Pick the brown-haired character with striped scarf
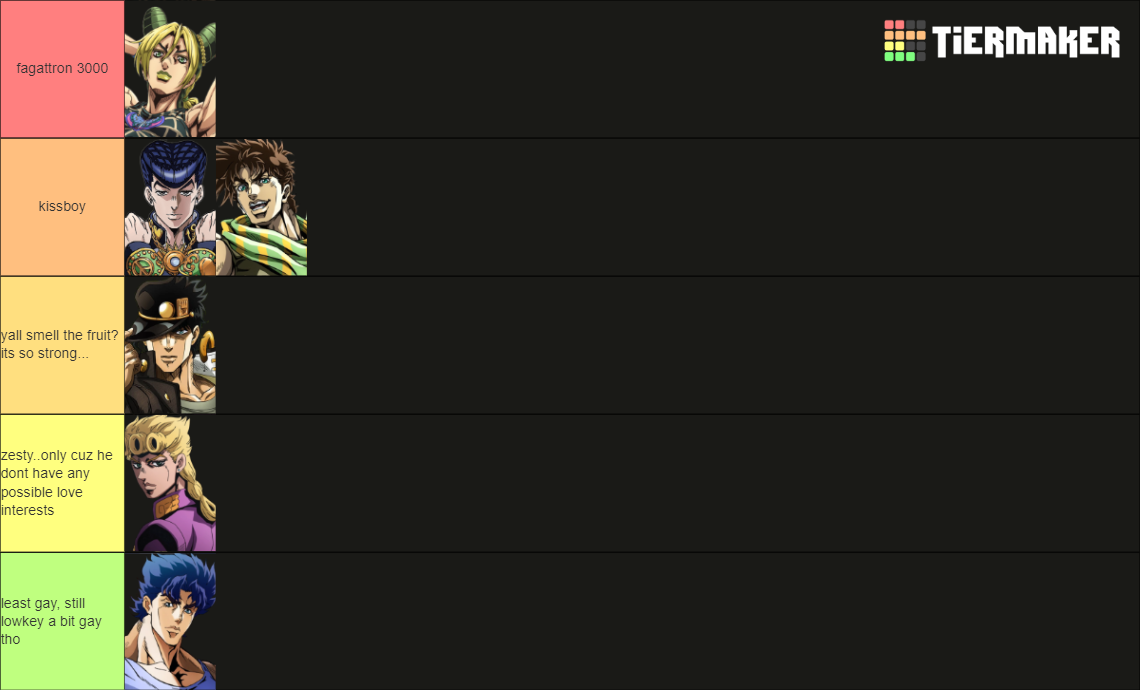1140x690 pixels. coord(262,207)
